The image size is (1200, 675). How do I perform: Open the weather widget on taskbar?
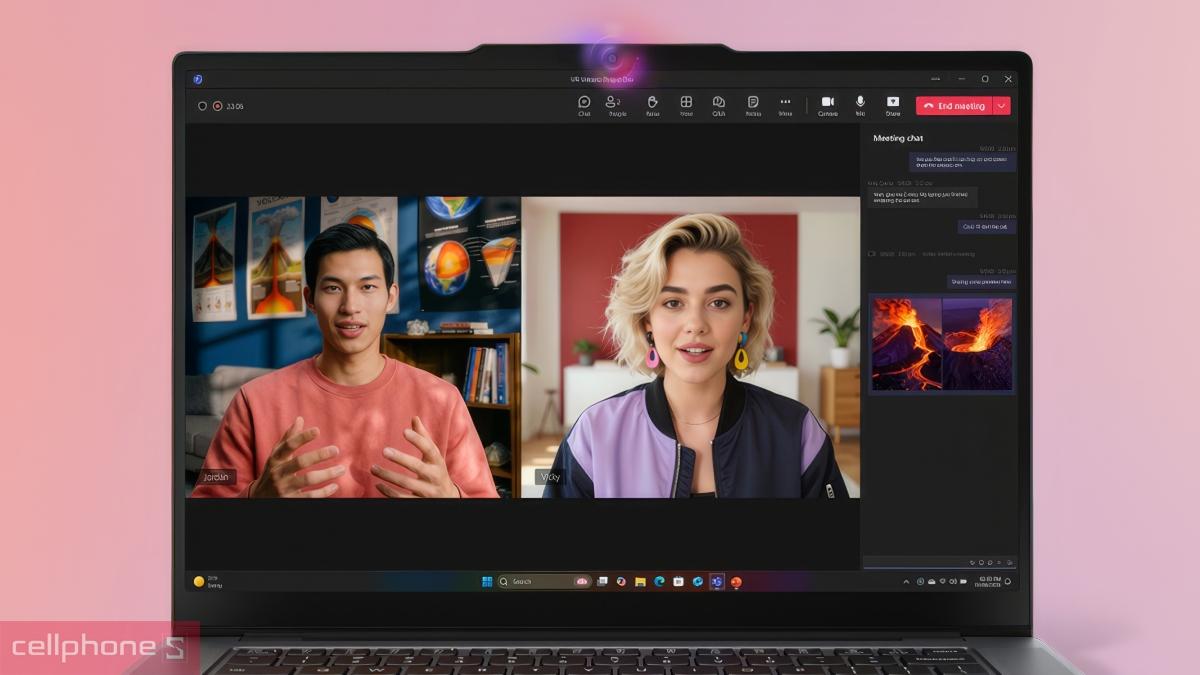(208, 581)
